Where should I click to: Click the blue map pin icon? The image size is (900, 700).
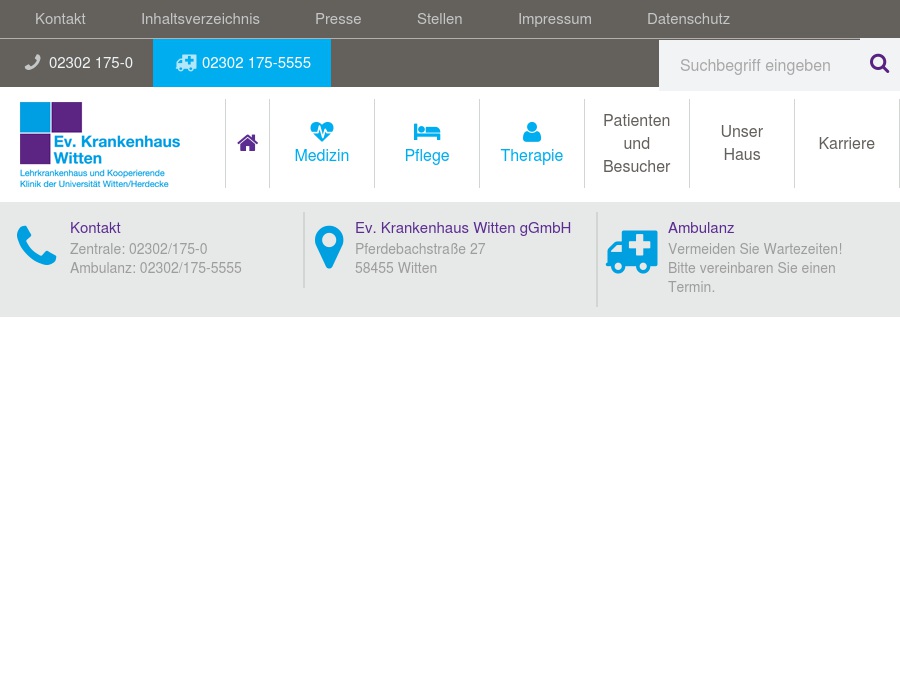pyautogui.click(x=329, y=247)
